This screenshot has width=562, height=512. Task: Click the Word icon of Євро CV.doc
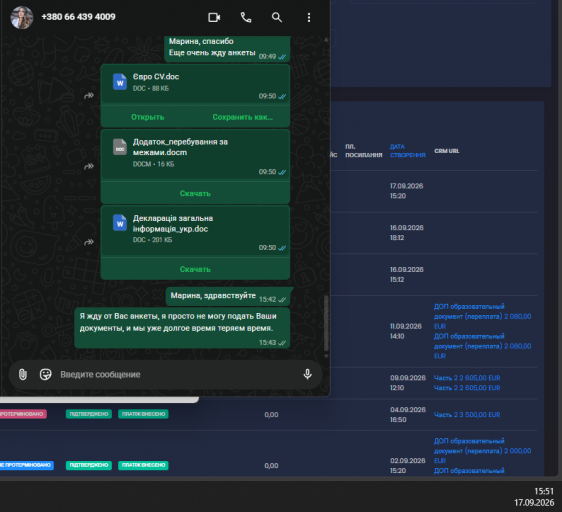120,82
